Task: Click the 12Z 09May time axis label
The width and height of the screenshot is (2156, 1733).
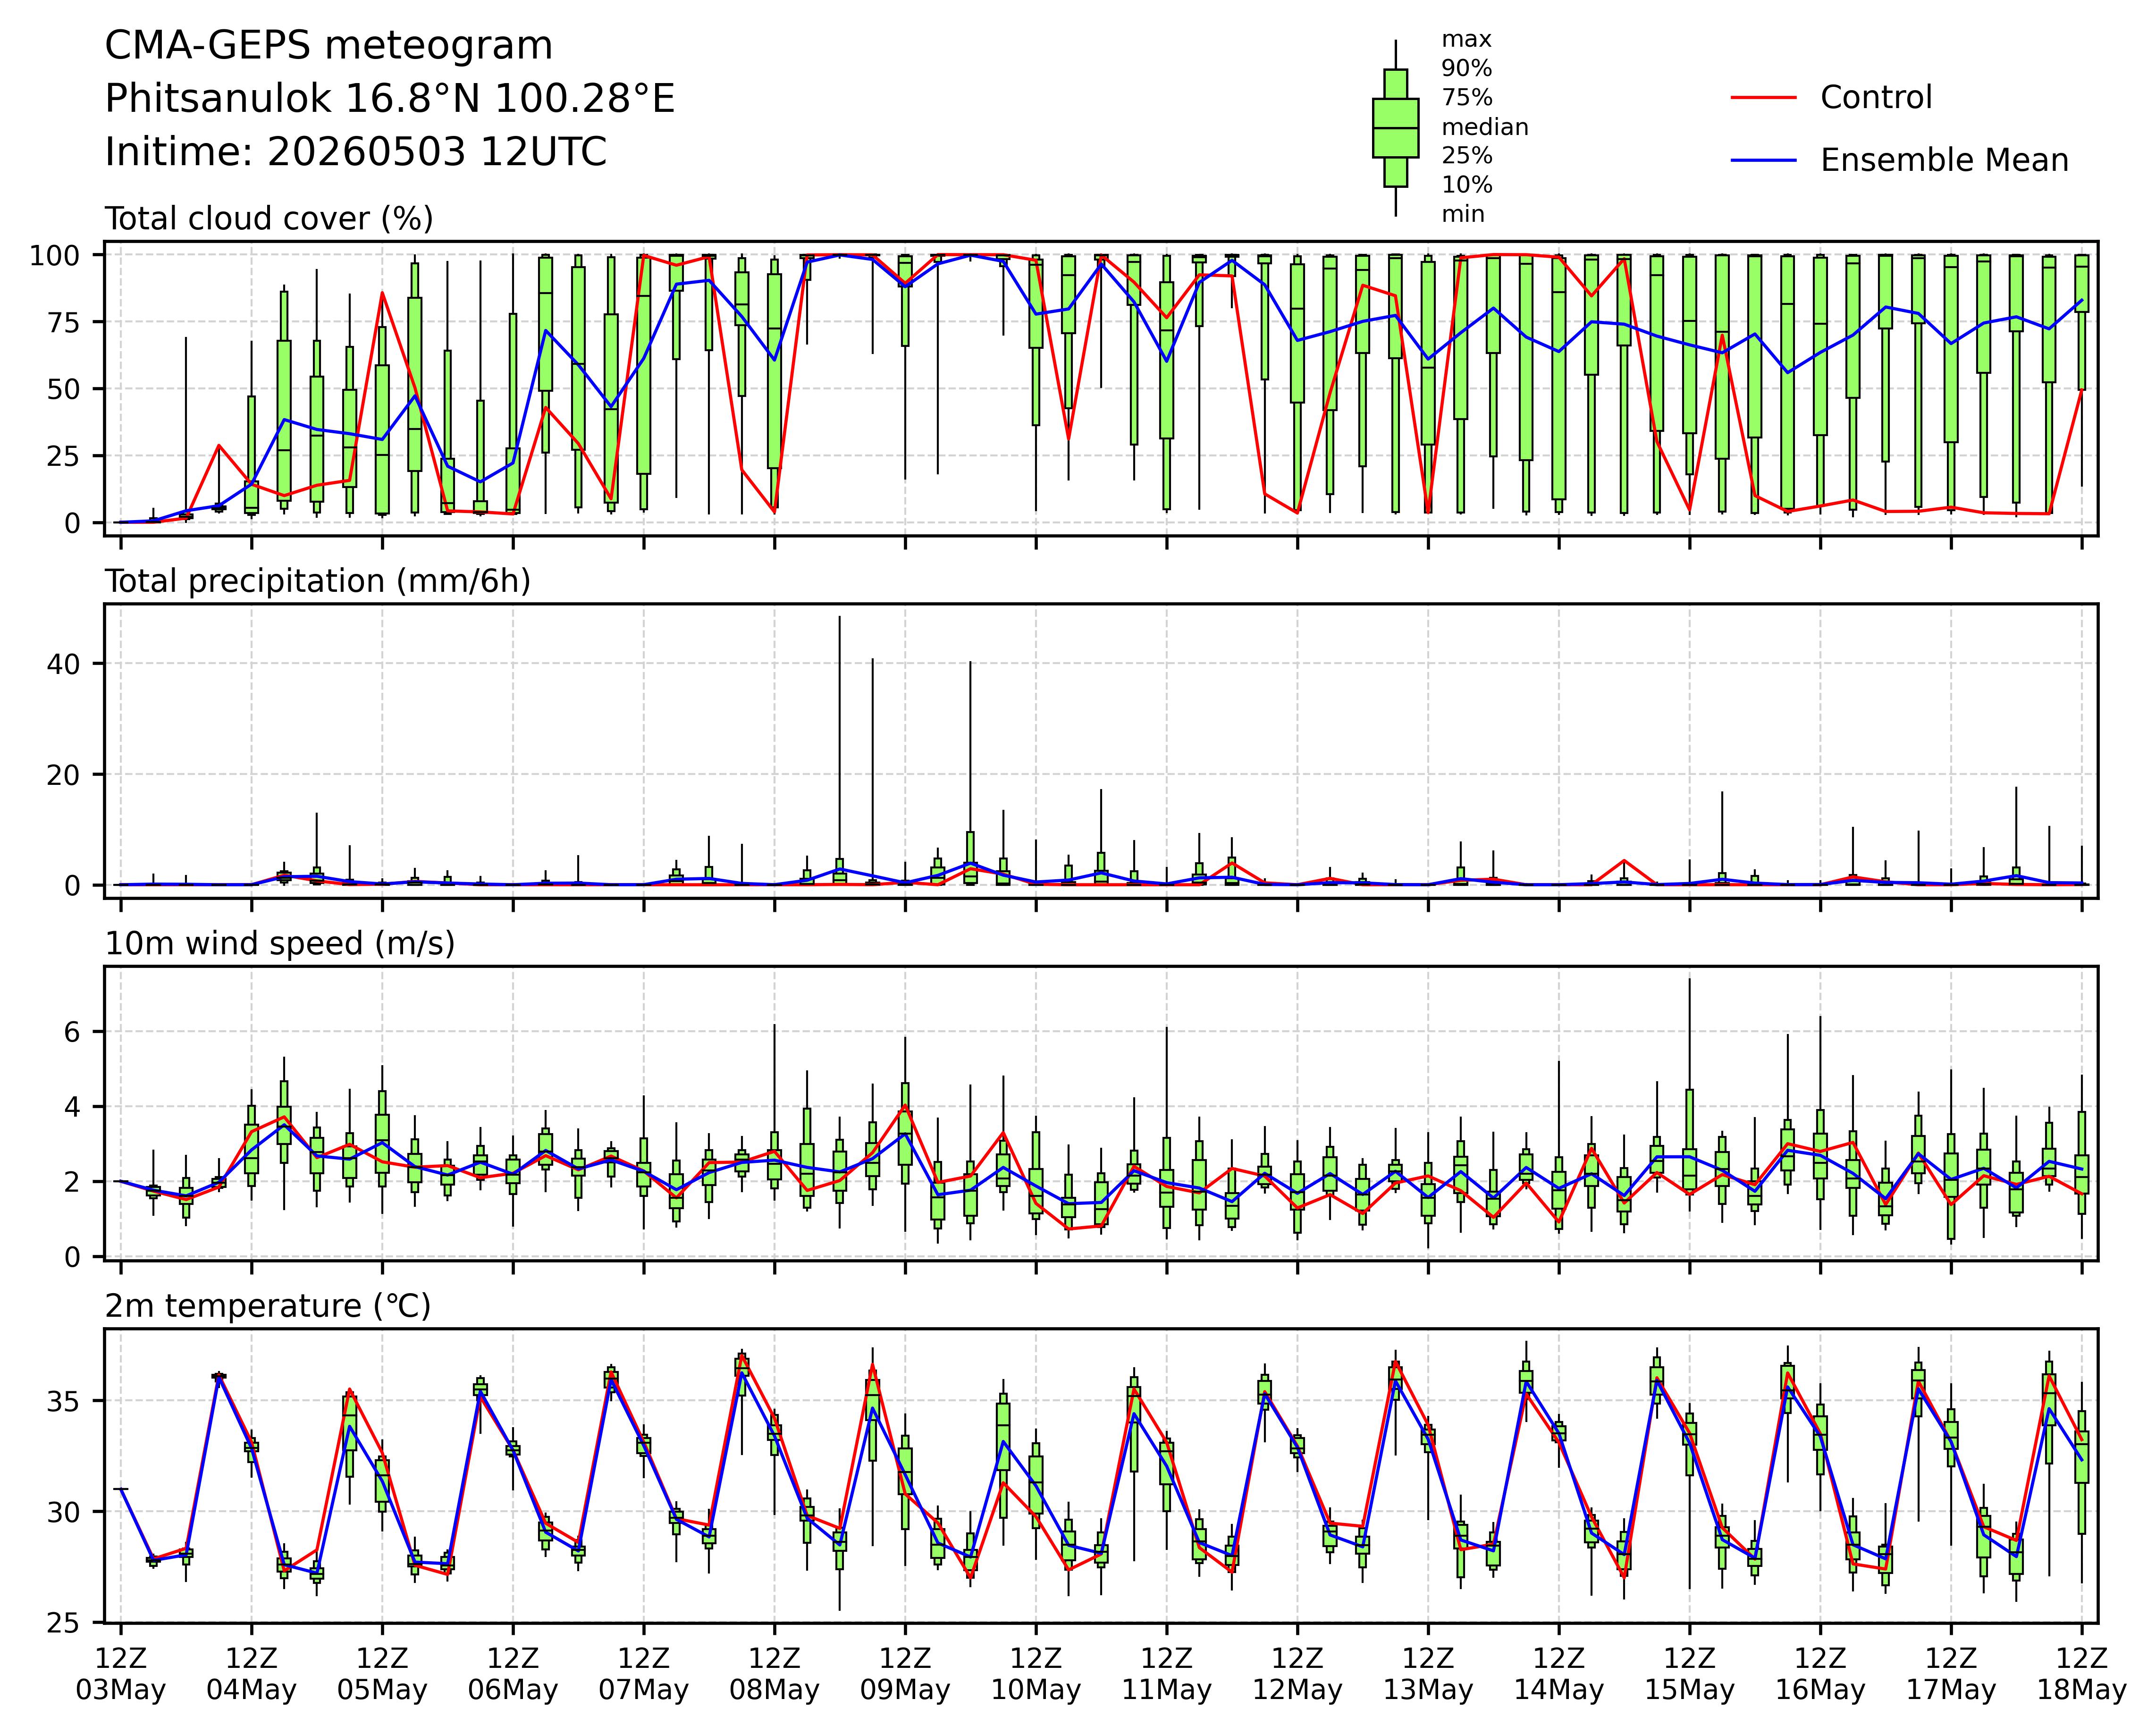Action: click(905, 1674)
